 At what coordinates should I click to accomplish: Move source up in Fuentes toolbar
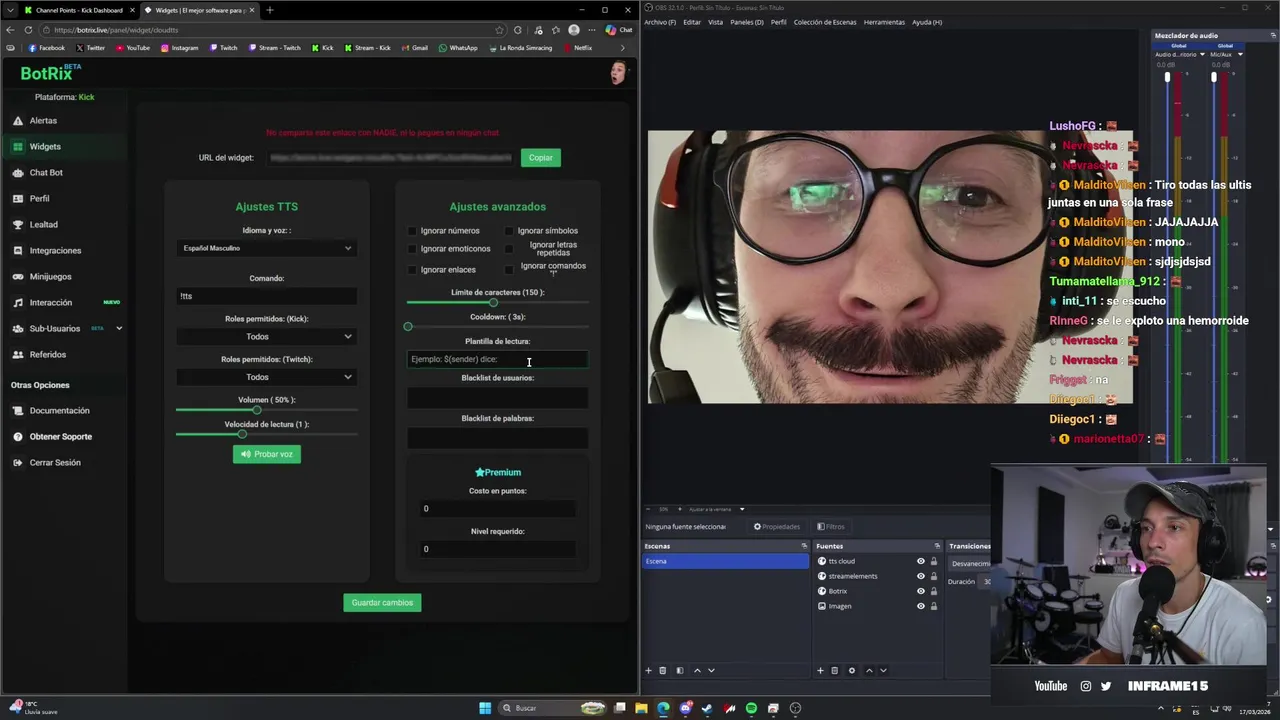[x=868, y=670]
